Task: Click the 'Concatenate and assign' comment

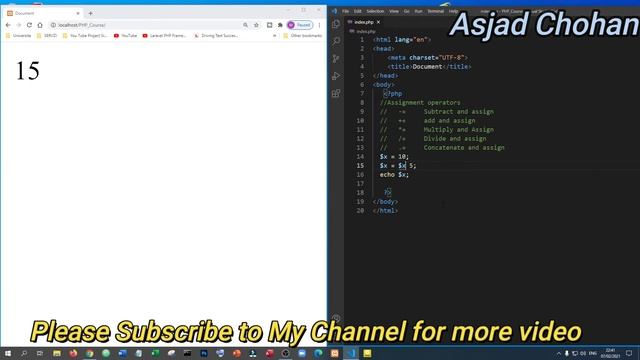Action: (464, 148)
